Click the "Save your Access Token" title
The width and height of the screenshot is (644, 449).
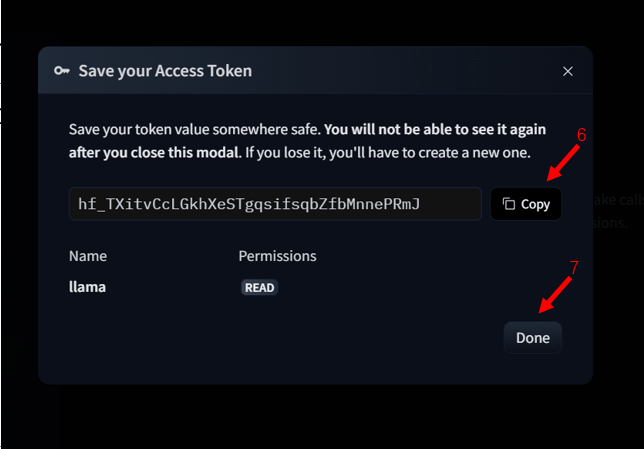coord(165,71)
